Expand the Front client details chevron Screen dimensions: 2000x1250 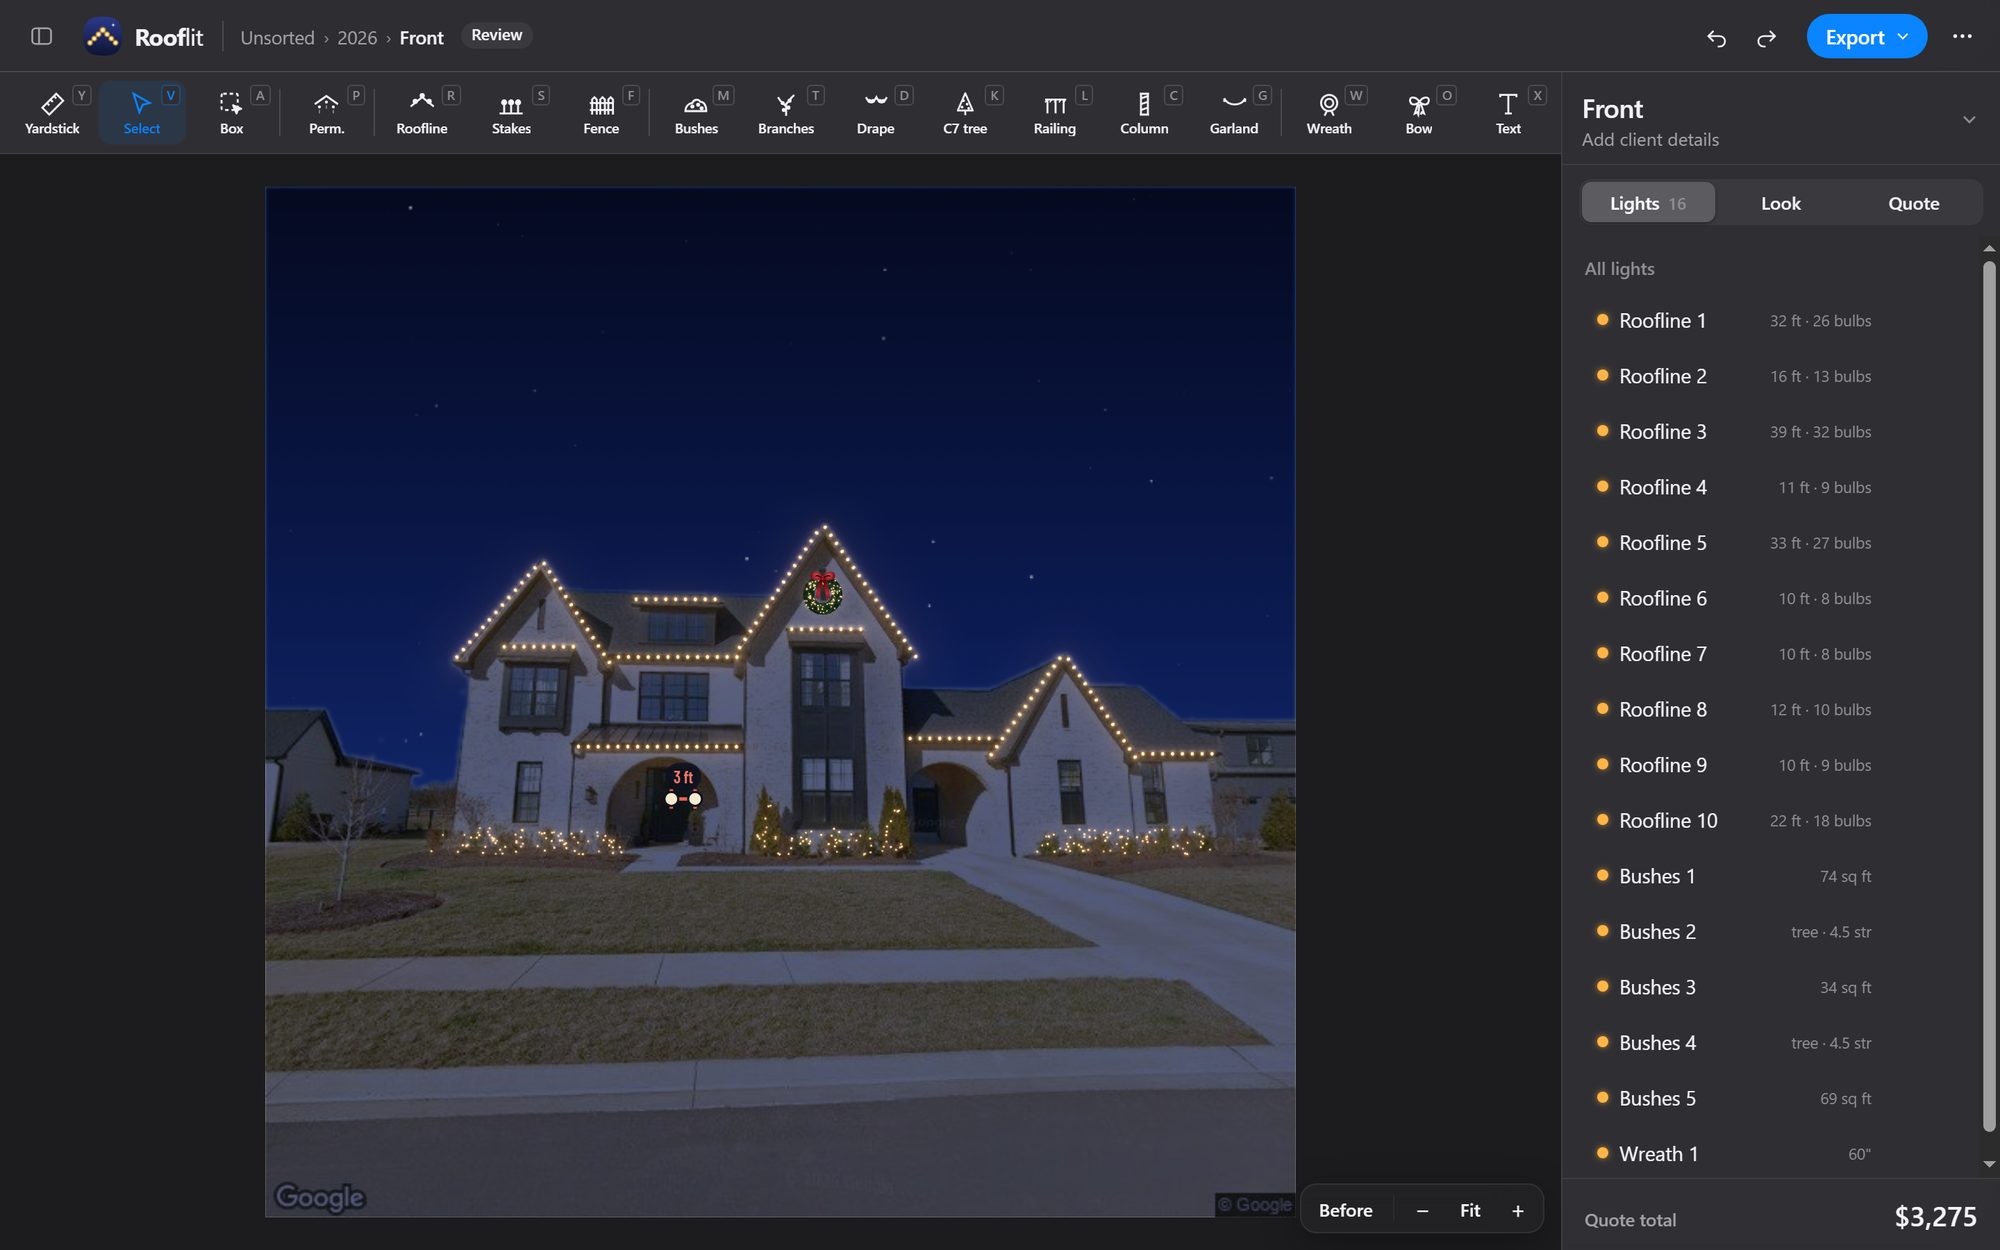click(1969, 120)
